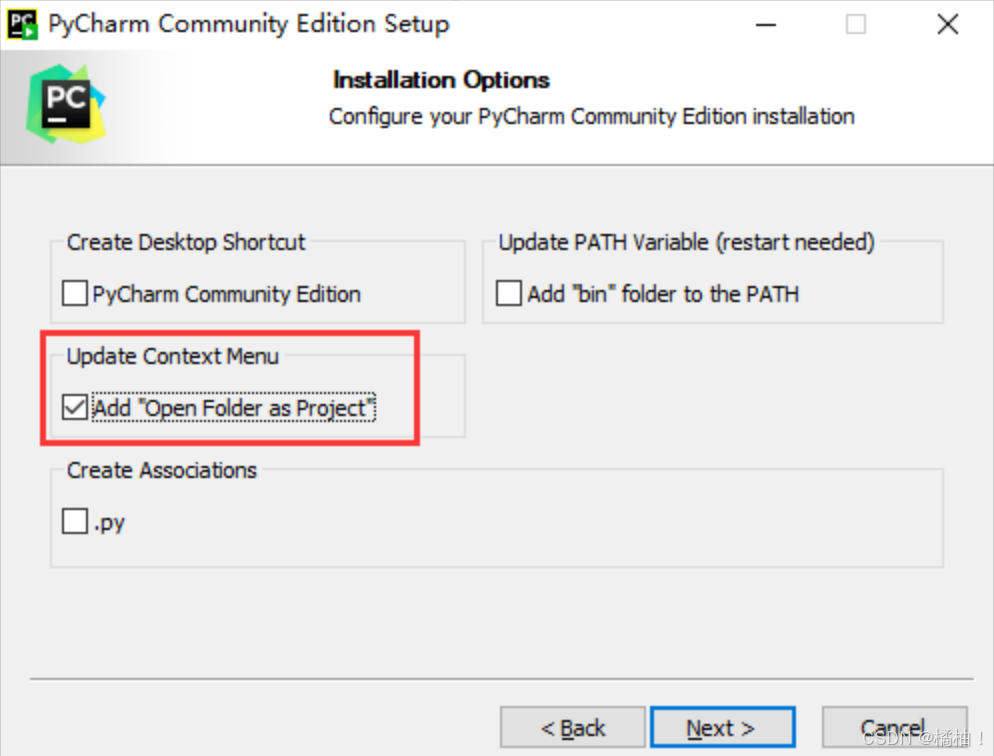Minimize the setup window
This screenshot has height=756, width=994.
pyautogui.click(x=766, y=25)
